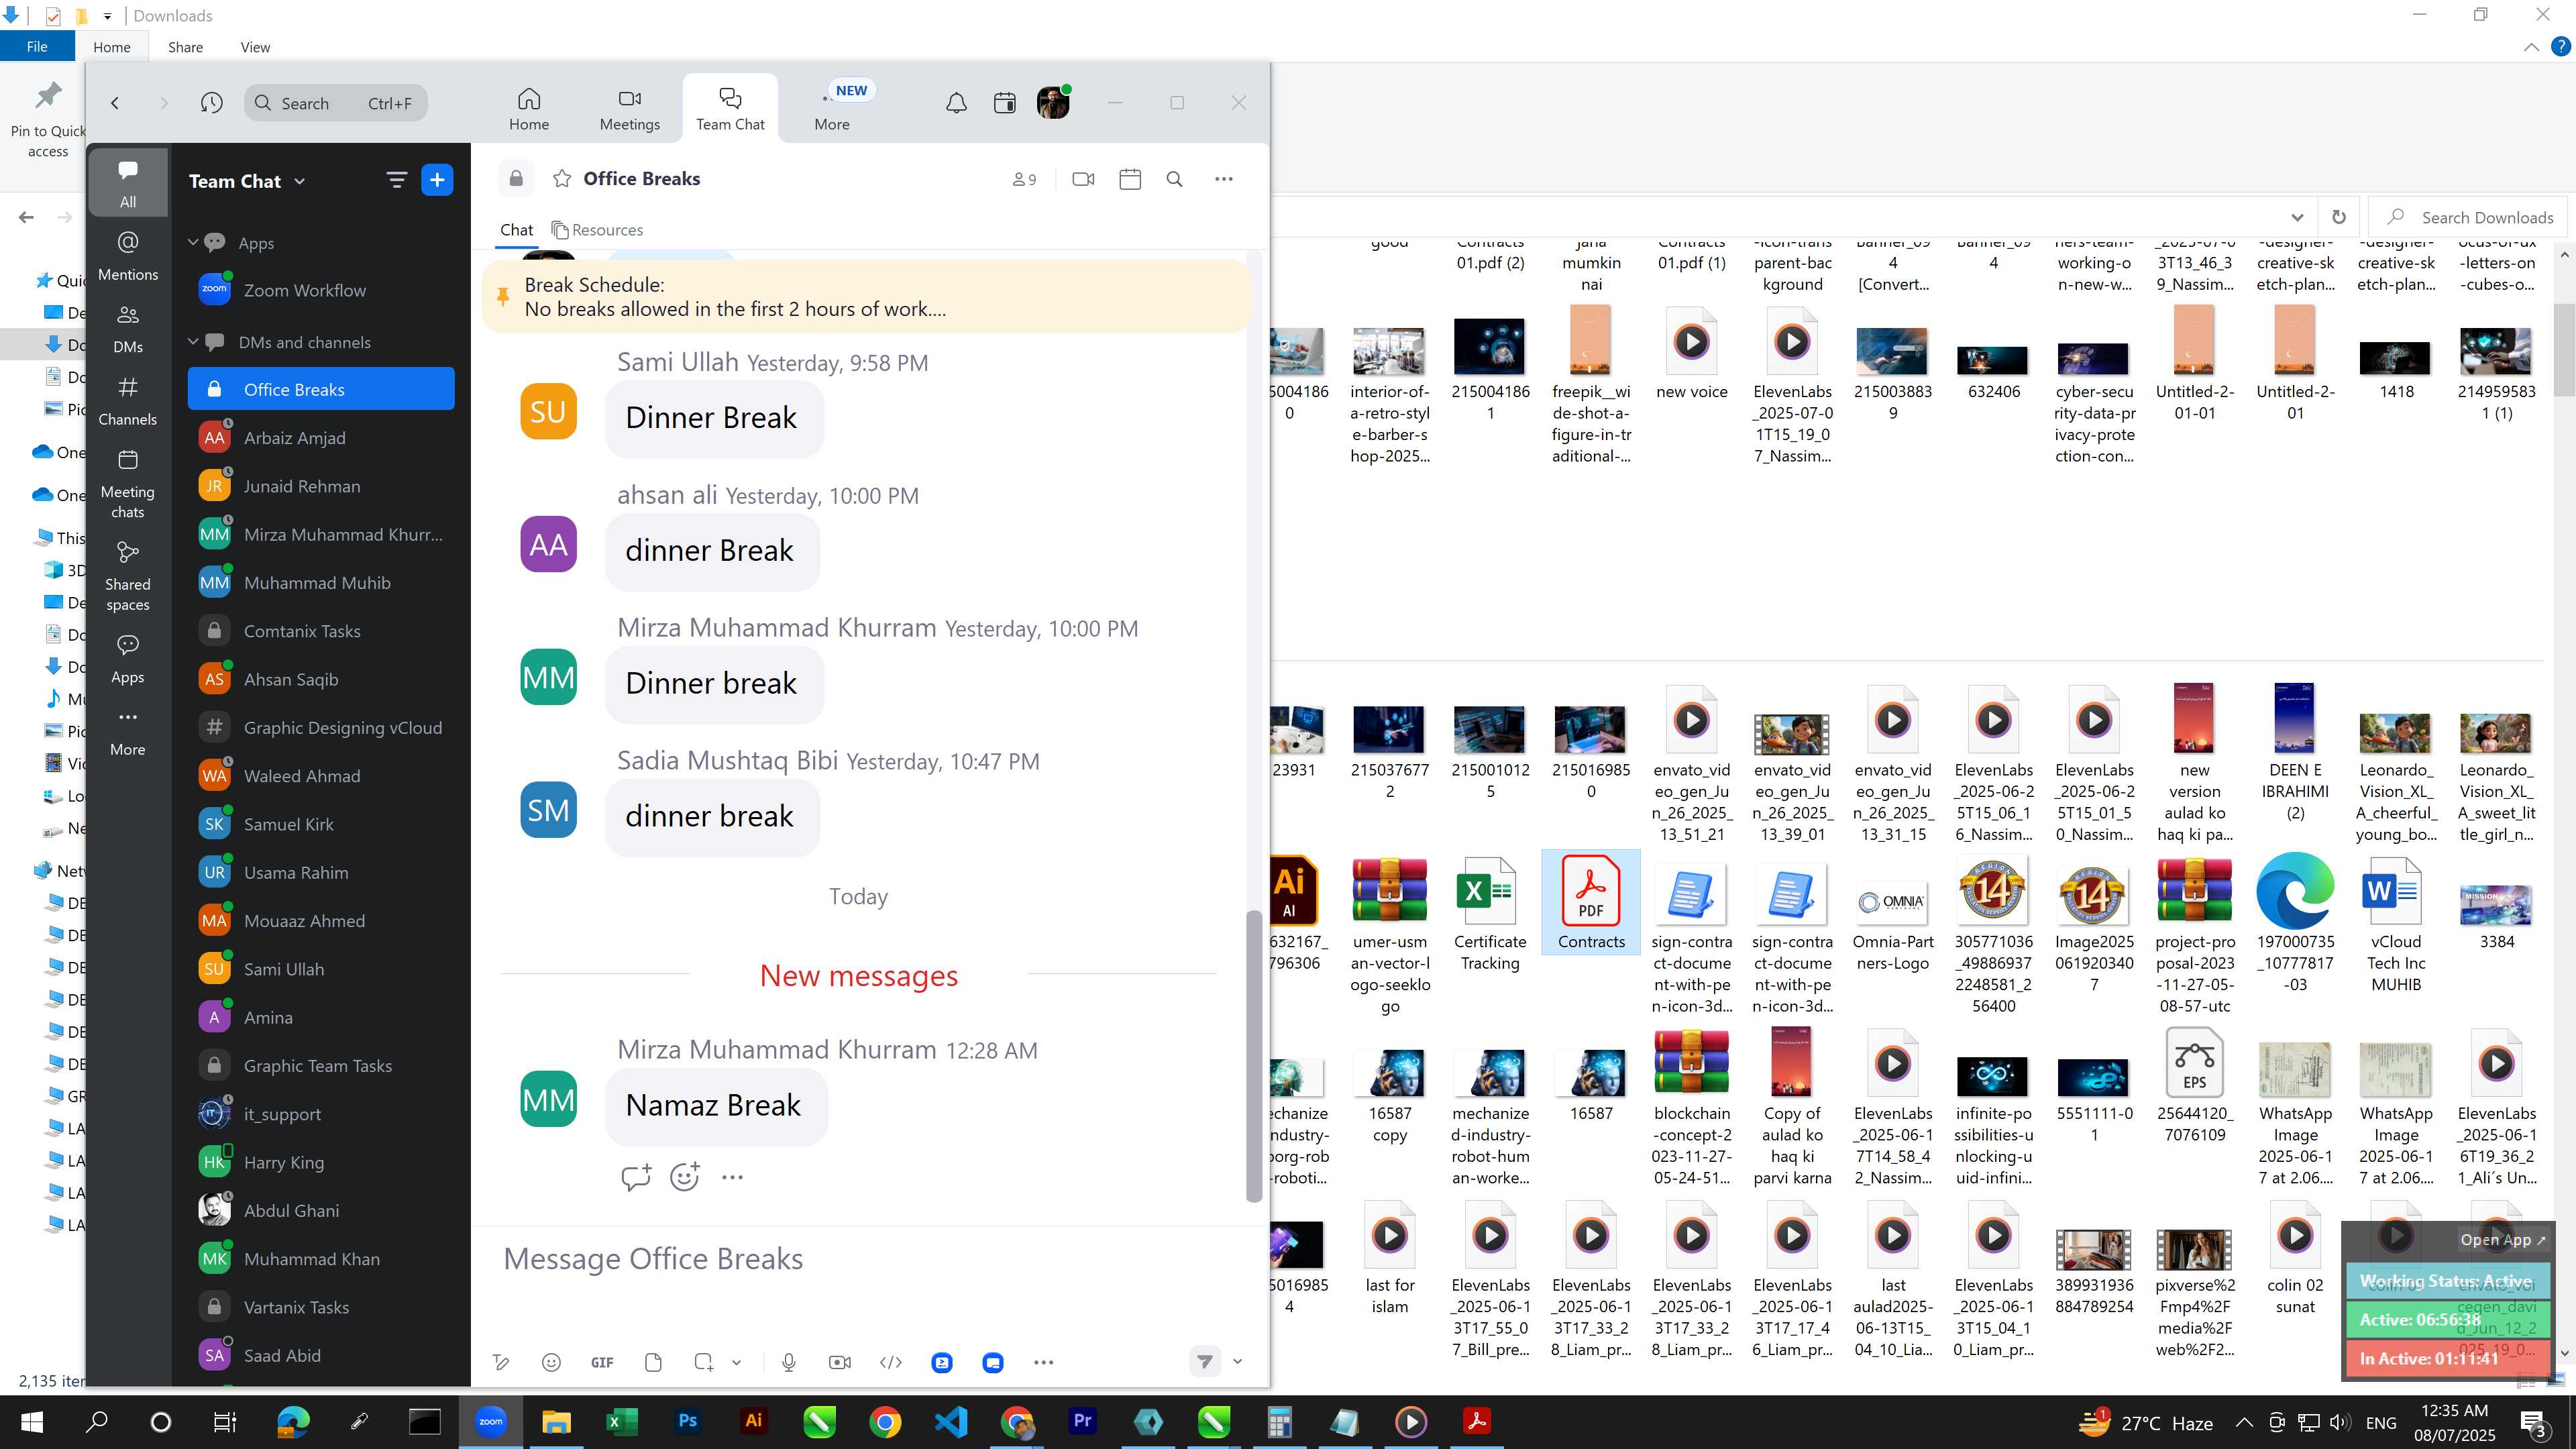Open the Zoom calendar icon in top bar
This screenshot has height=1449, width=2576.
(x=1005, y=103)
